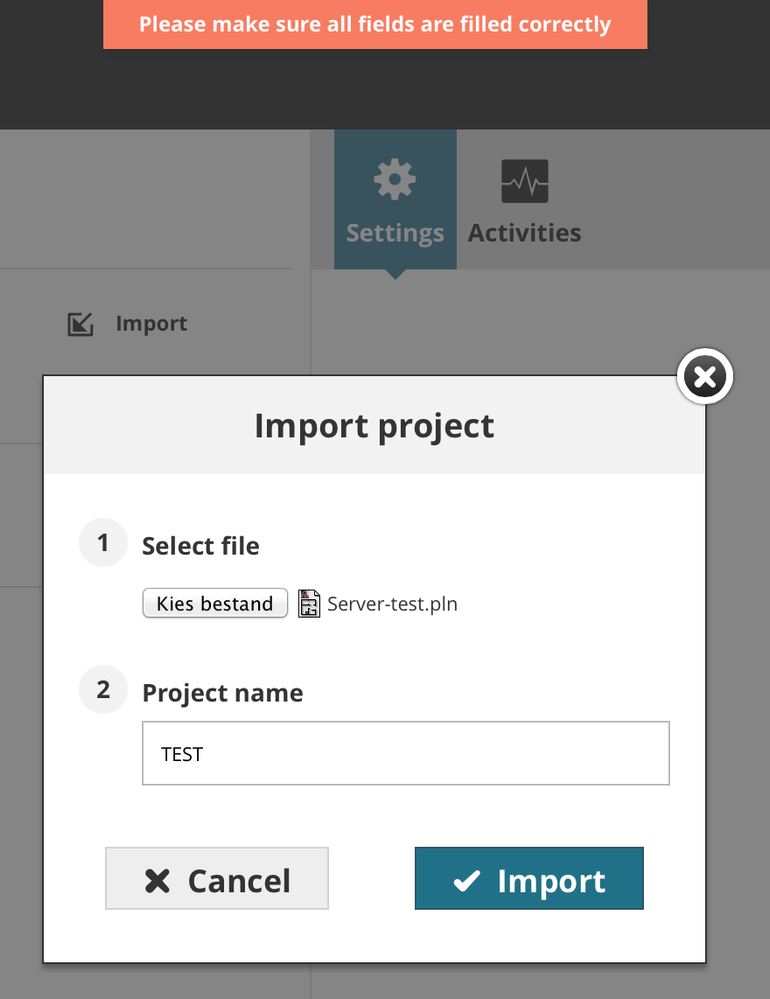Click the Server-test.pln file name
Image resolution: width=770 pixels, height=999 pixels.
pos(392,604)
